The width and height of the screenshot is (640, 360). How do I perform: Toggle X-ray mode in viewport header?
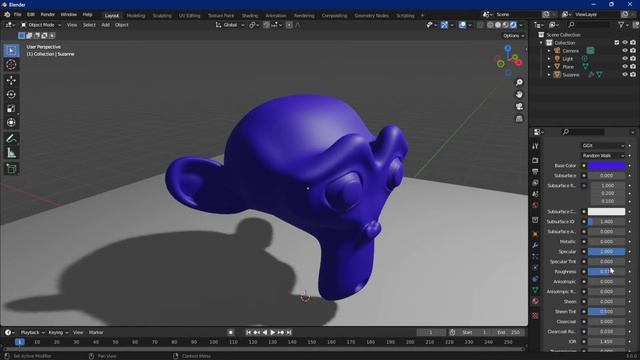[x=480, y=25]
